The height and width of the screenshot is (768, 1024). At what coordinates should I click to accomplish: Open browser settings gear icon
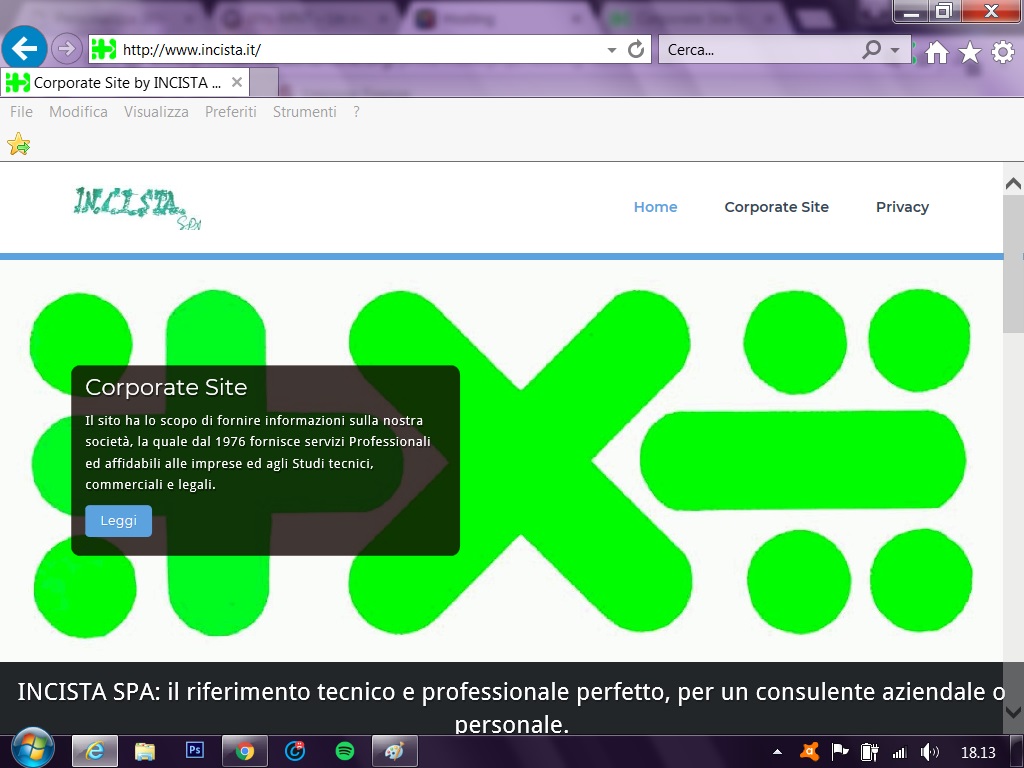coord(1003,52)
